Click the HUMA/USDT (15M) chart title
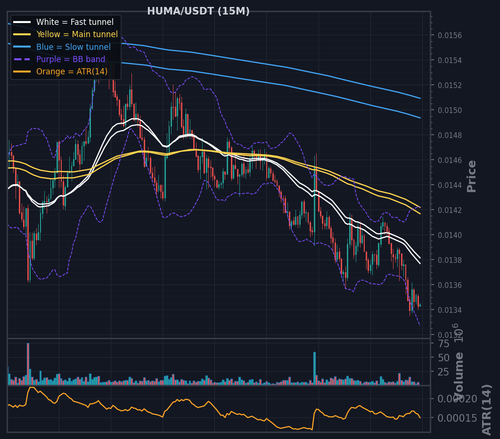The height and width of the screenshot is (439, 500). pos(198,11)
